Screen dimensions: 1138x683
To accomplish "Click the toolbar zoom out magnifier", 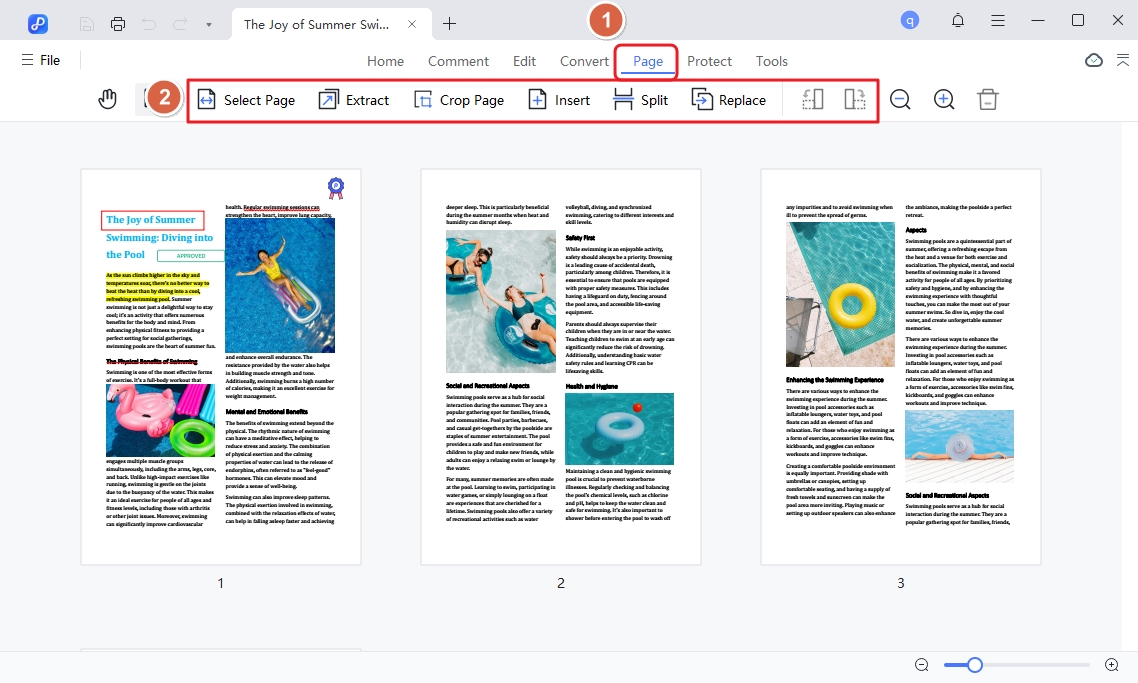I will click(900, 100).
